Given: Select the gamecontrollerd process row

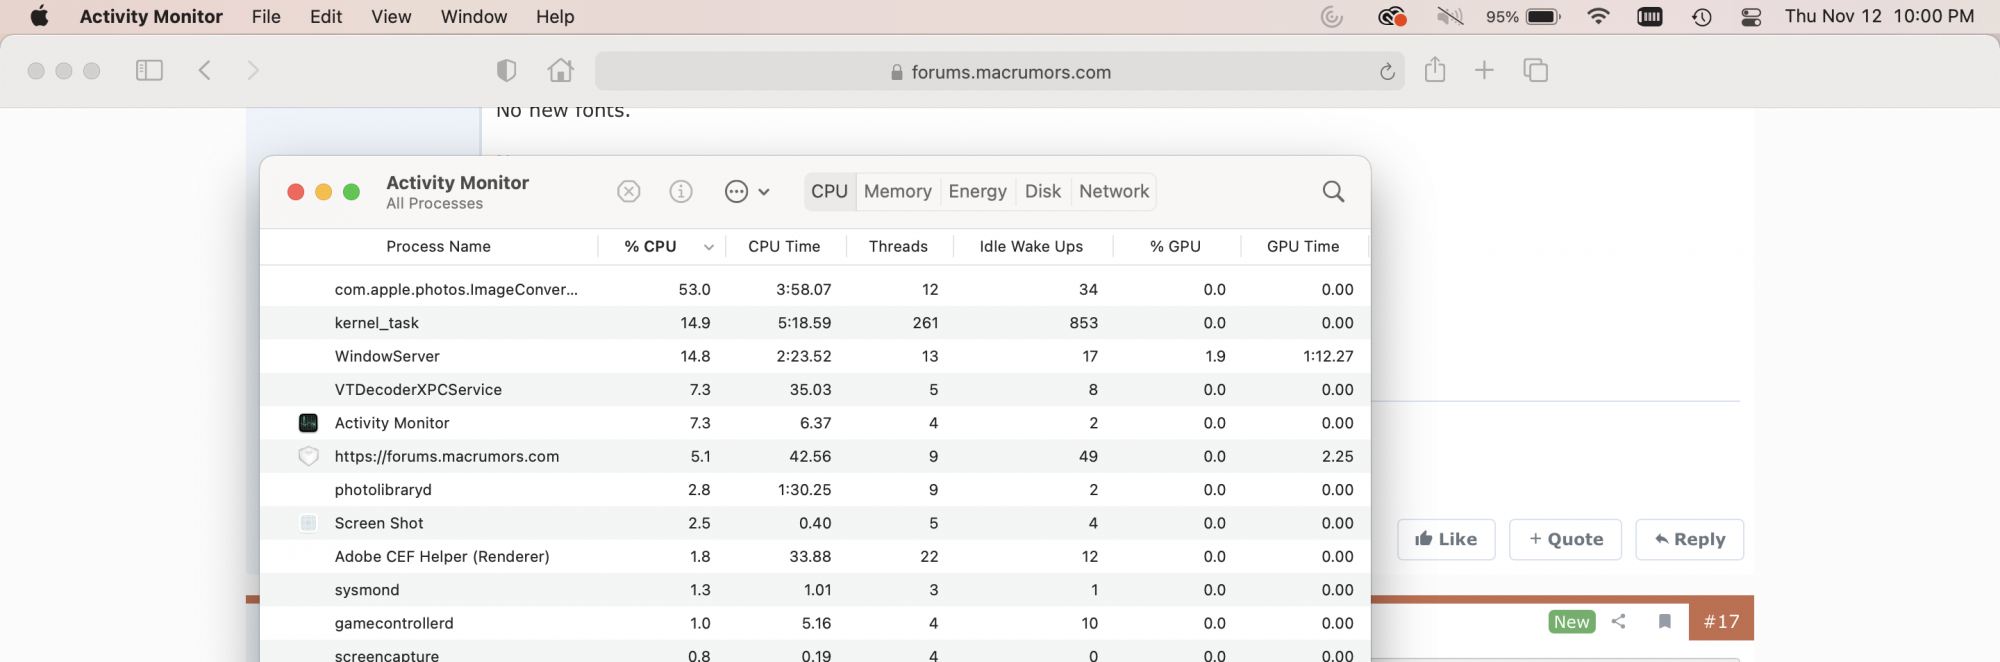Looking at the screenshot, I should pyautogui.click(x=815, y=623).
